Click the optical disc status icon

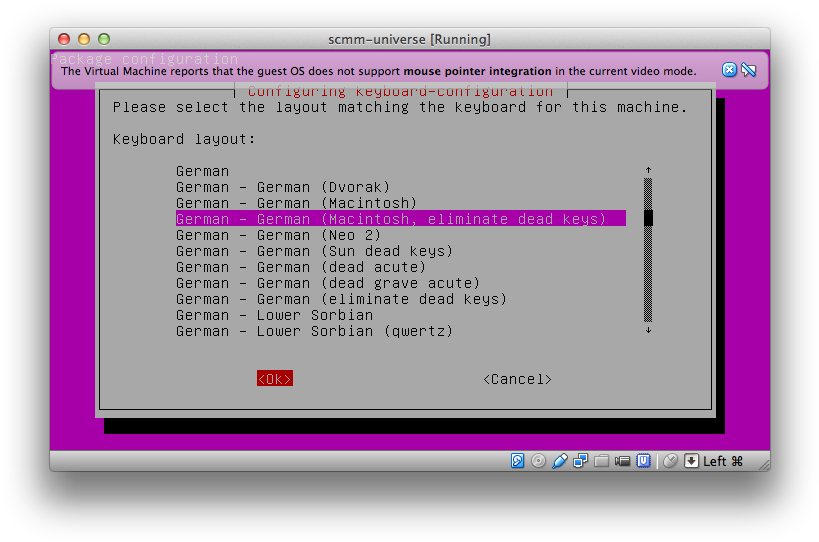(539, 461)
